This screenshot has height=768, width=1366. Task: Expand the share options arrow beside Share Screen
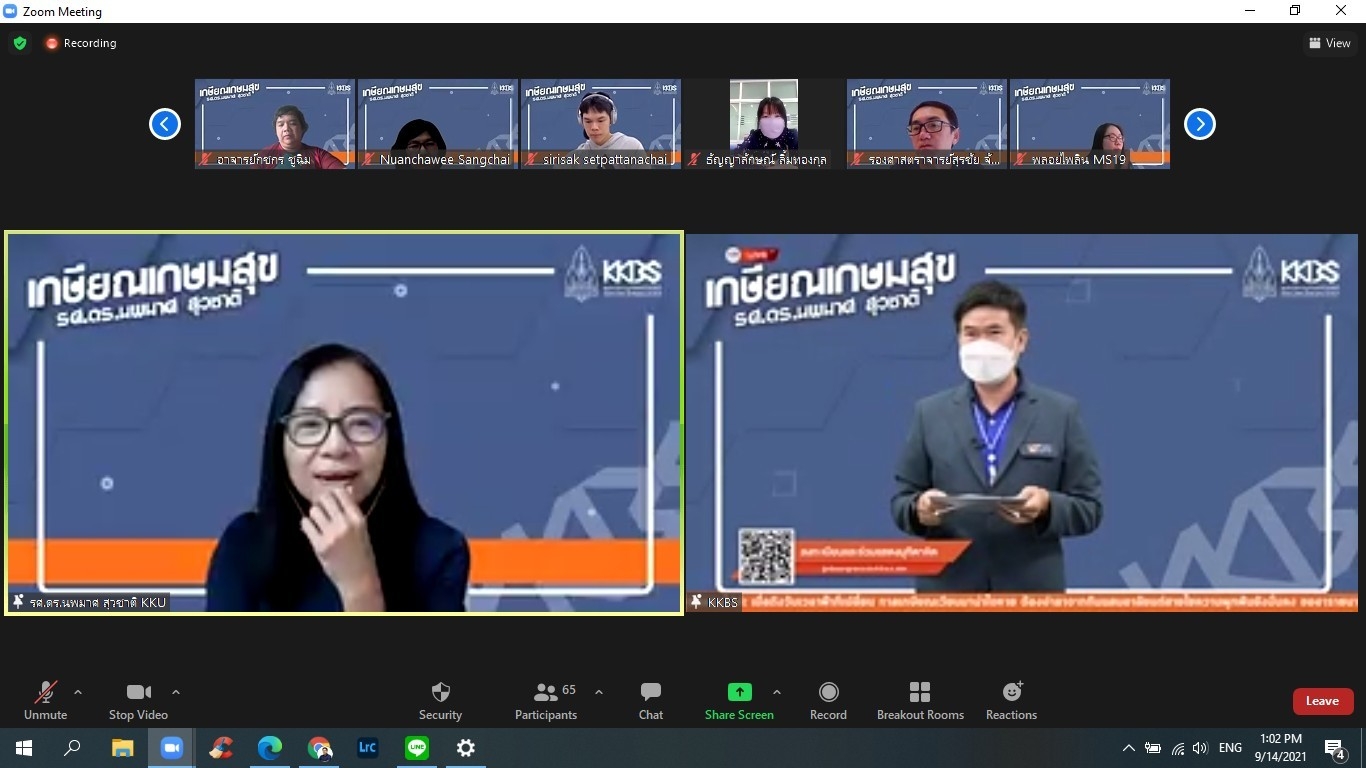coord(777,692)
